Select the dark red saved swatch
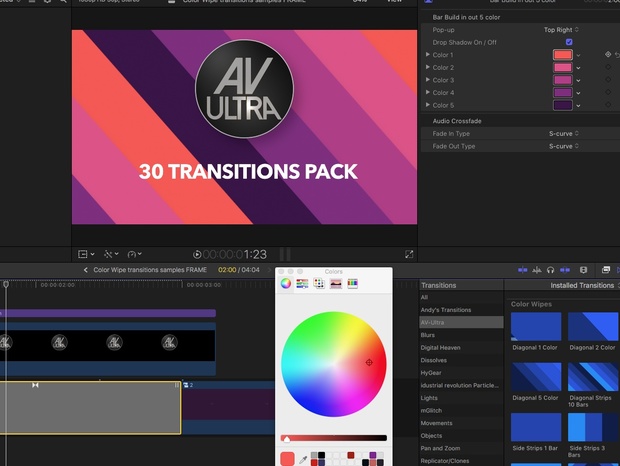Viewport: 620px width, 466px height. pyautogui.click(x=351, y=455)
